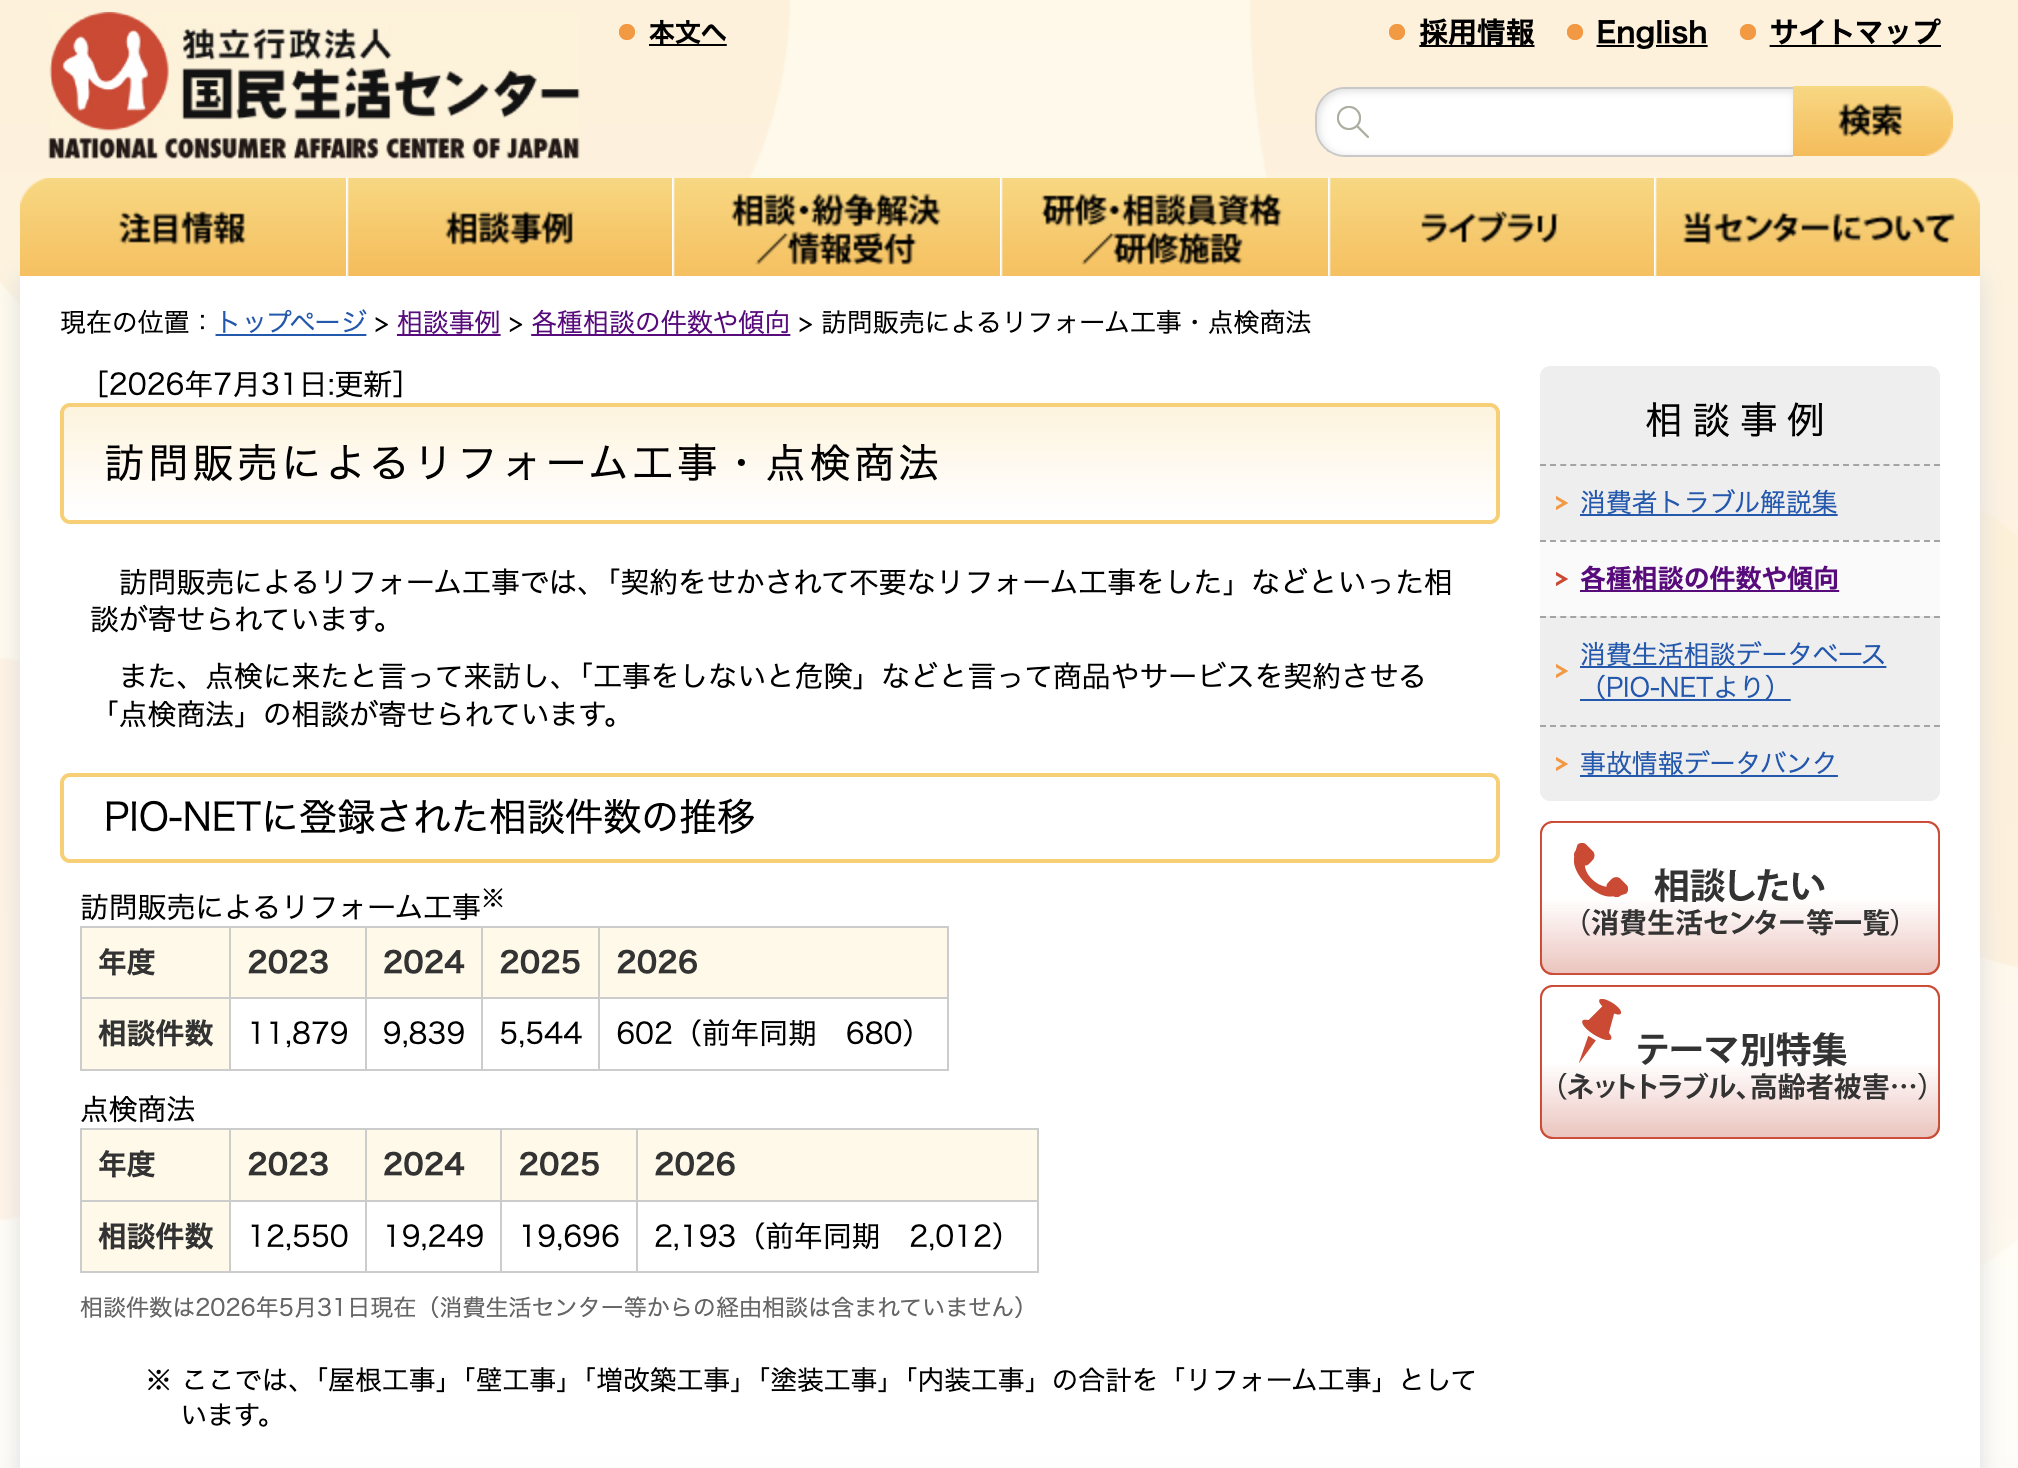Open 消費生活相談データベース (PIO-NETより) link
The width and height of the screenshot is (2018, 1468).
click(x=1732, y=670)
